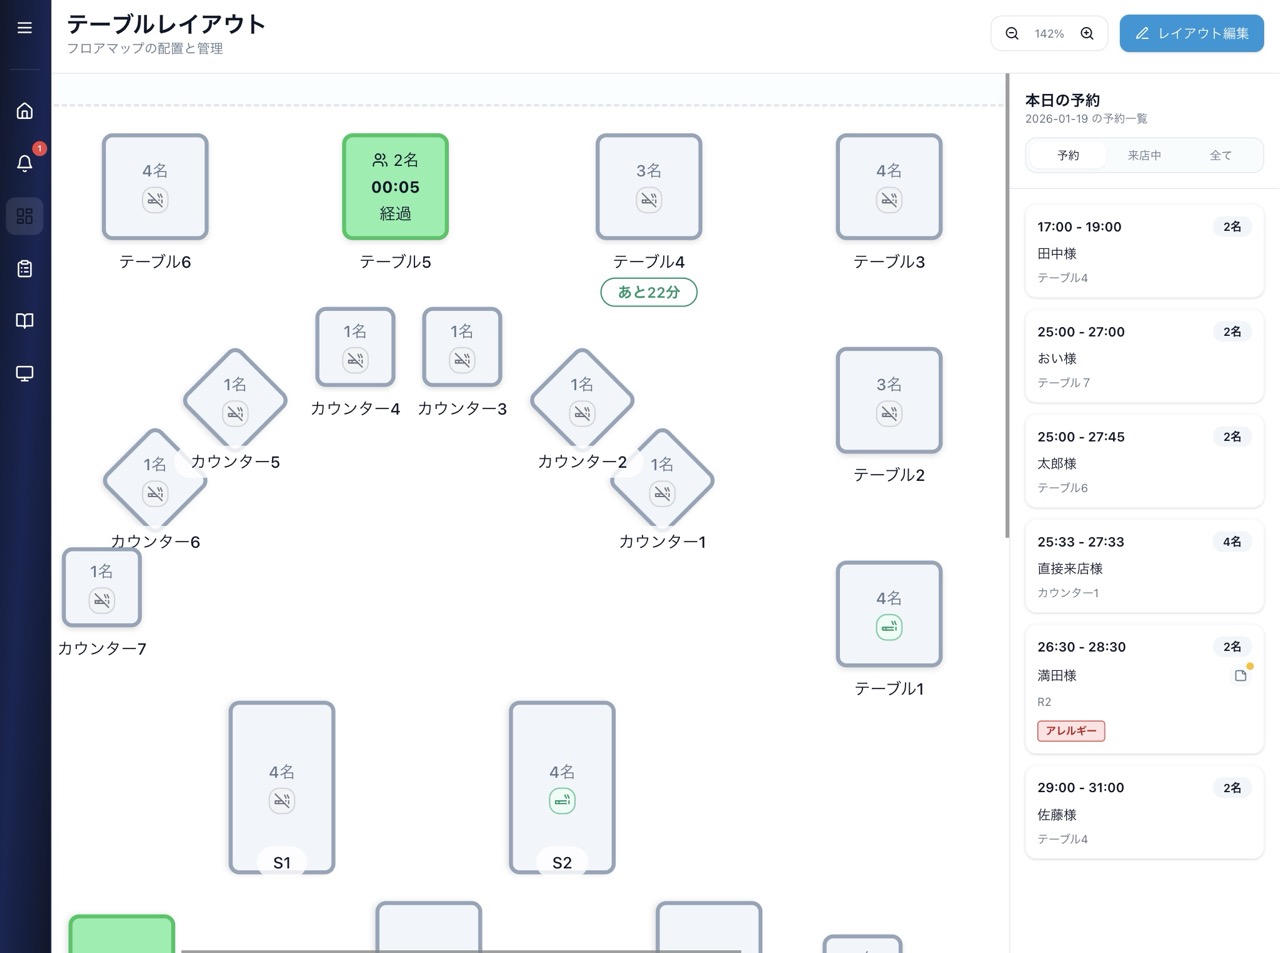
Task: Click the レイアウト編集 button
Action: click(1191, 33)
